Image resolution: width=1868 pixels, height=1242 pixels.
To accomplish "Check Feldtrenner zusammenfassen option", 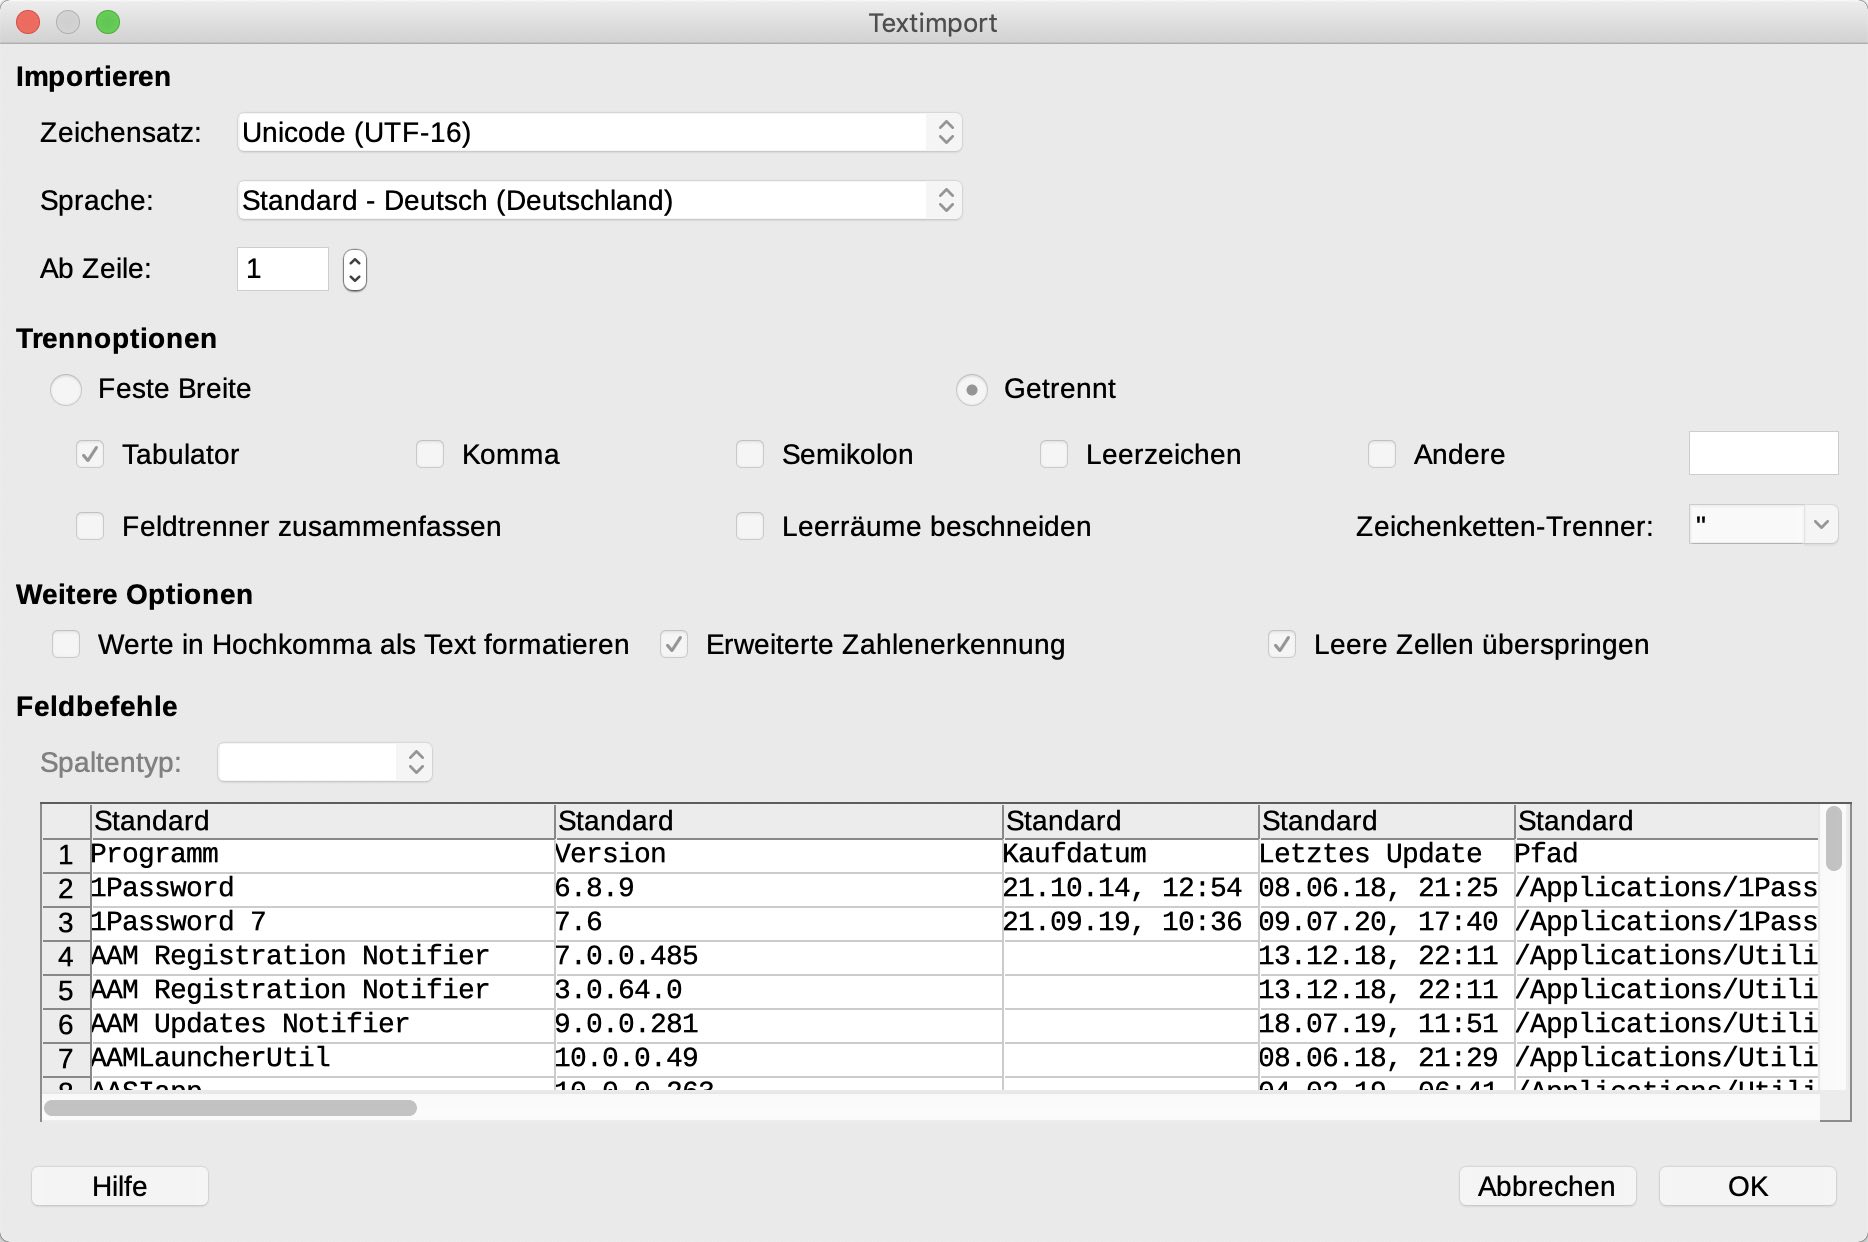I will tap(90, 526).
